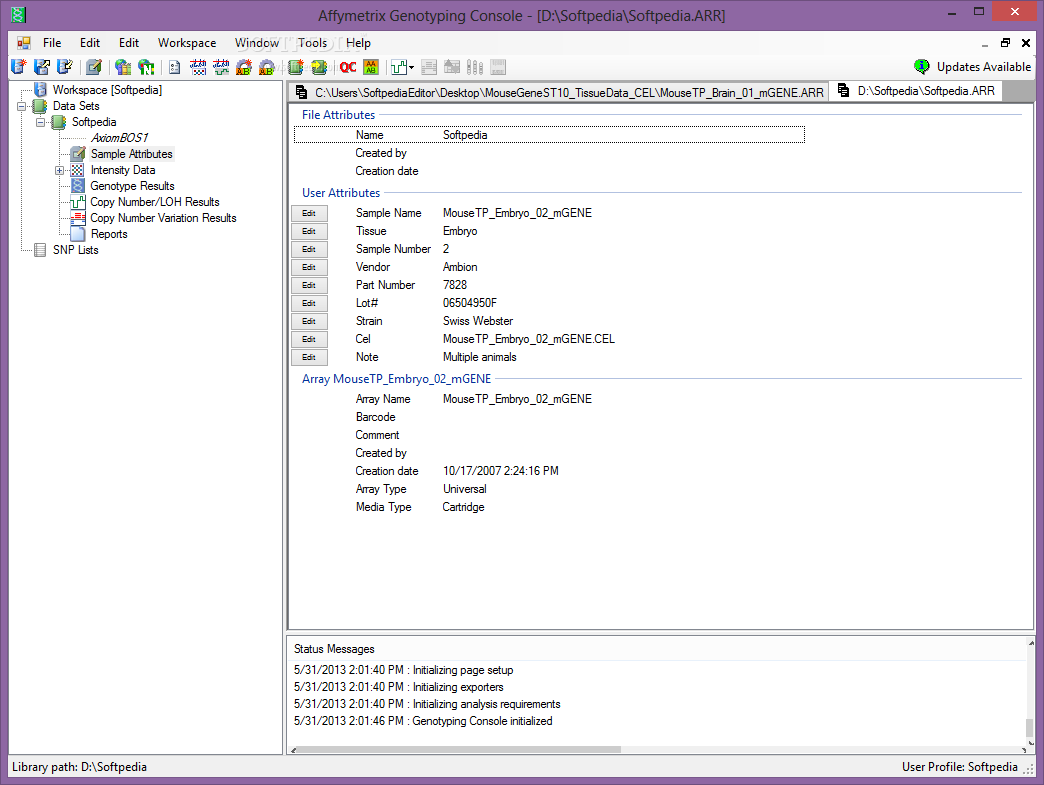
Task: Open the Updates Available link
Action: (x=983, y=67)
